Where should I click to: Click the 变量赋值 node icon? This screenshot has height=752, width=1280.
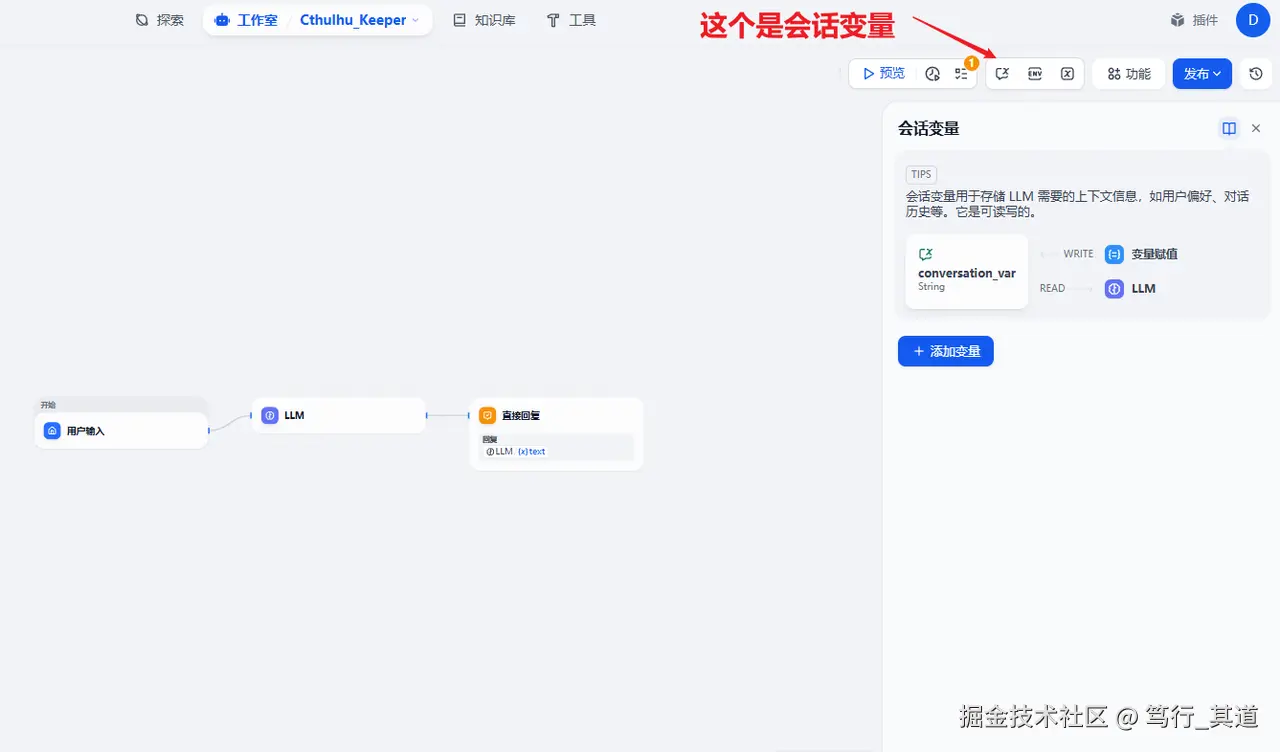coord(1114,254)
